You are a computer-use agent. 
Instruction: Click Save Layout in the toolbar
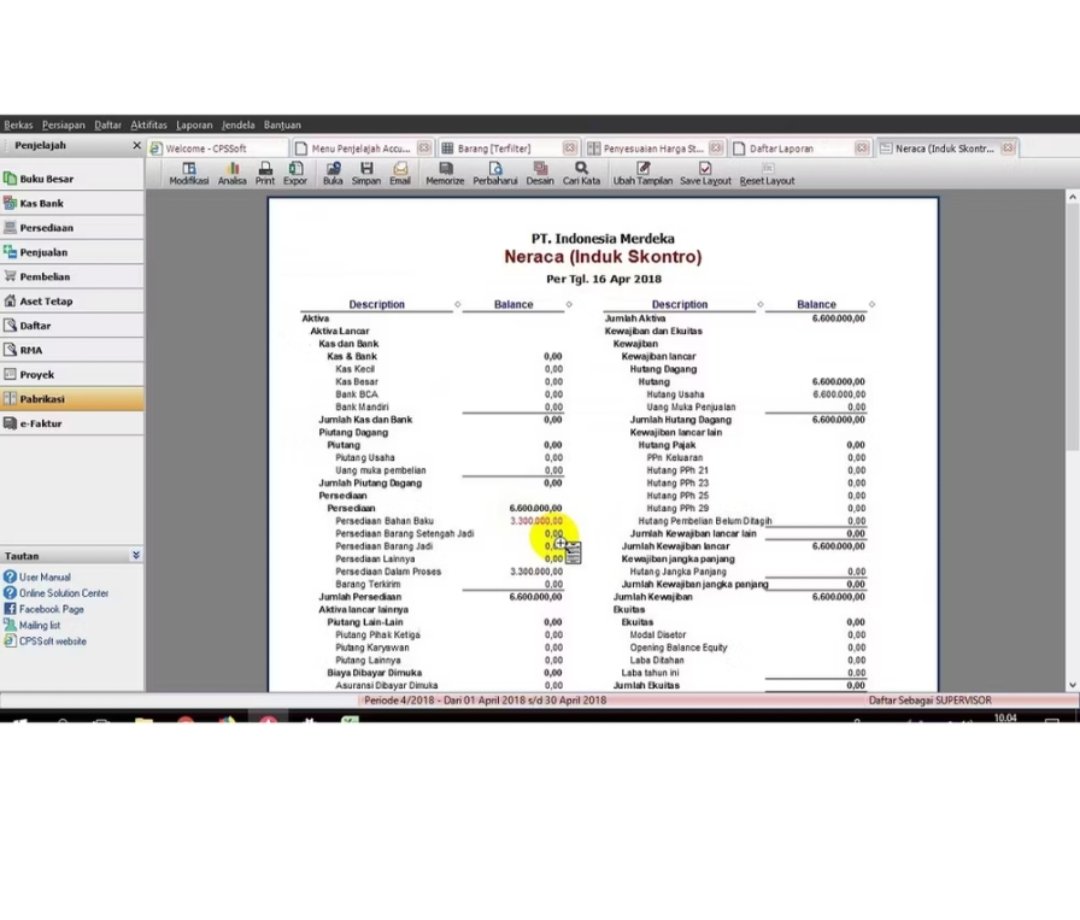point(705,174)
